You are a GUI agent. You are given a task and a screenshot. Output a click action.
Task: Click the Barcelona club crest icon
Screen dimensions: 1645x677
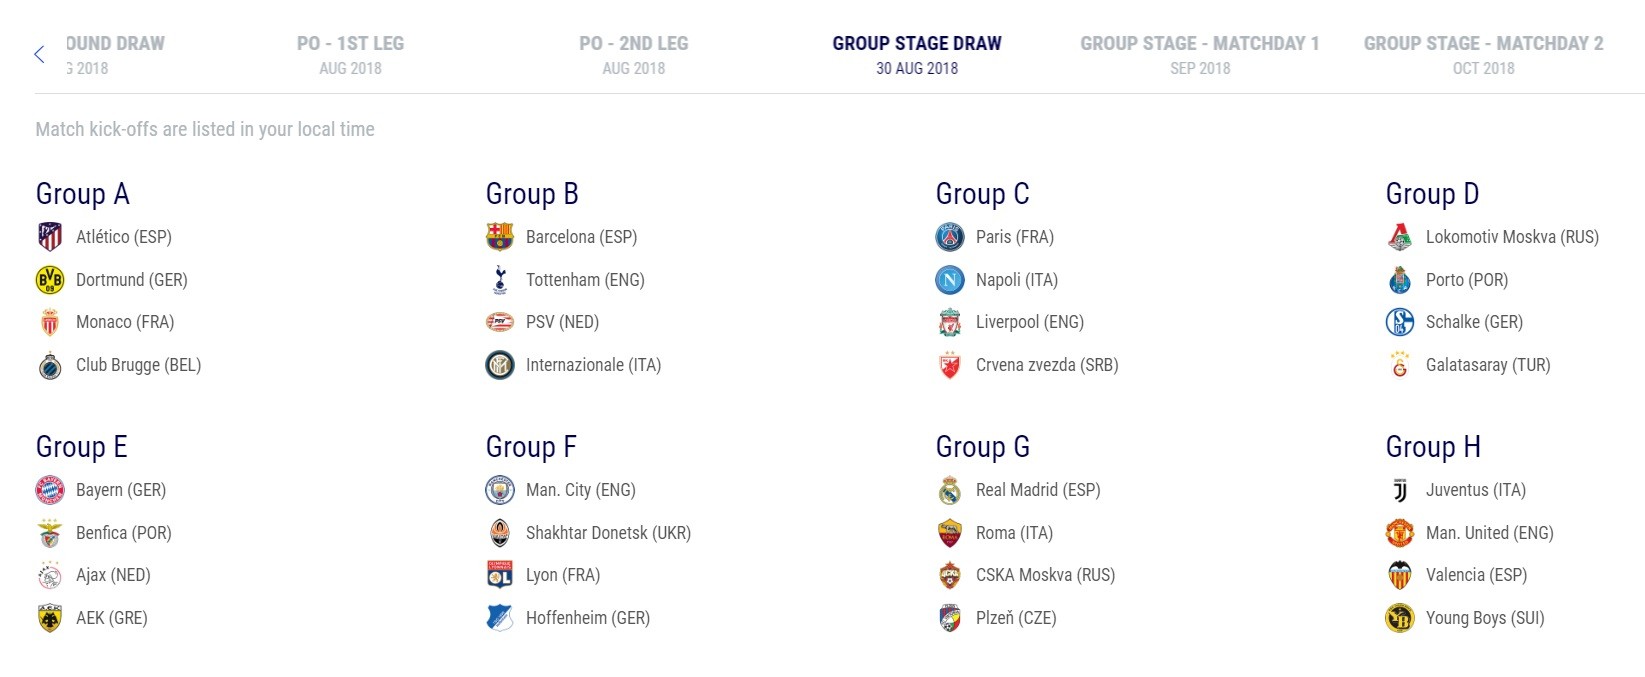[x=500, y=237]
